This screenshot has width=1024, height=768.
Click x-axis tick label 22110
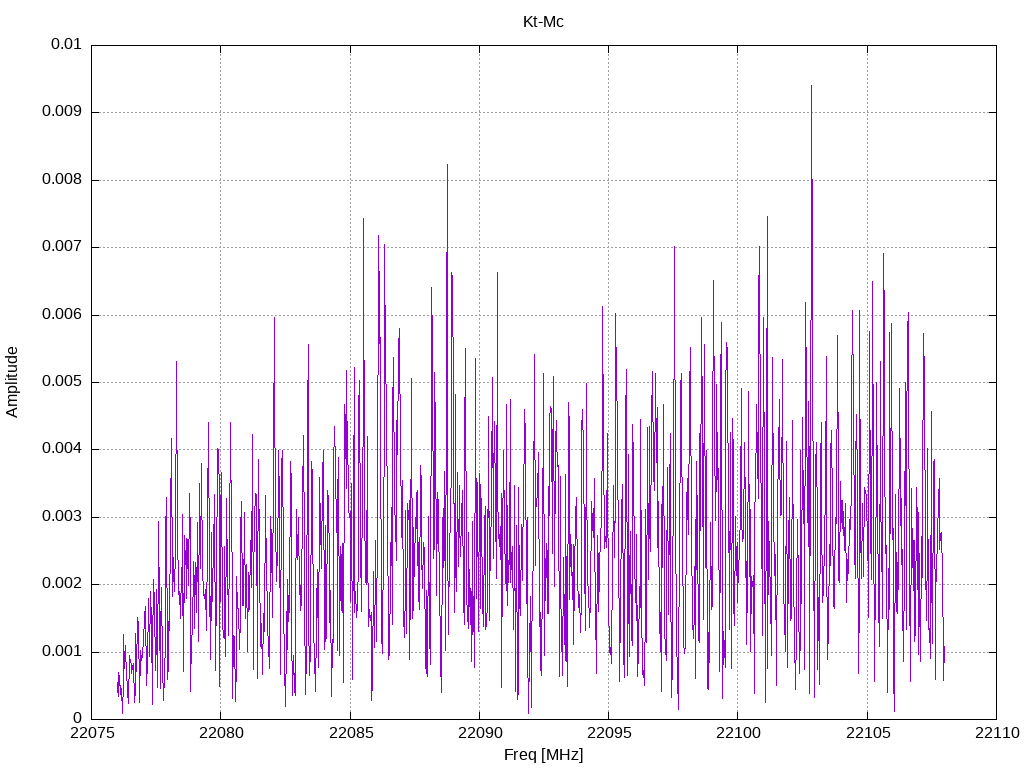click(997, 733)
